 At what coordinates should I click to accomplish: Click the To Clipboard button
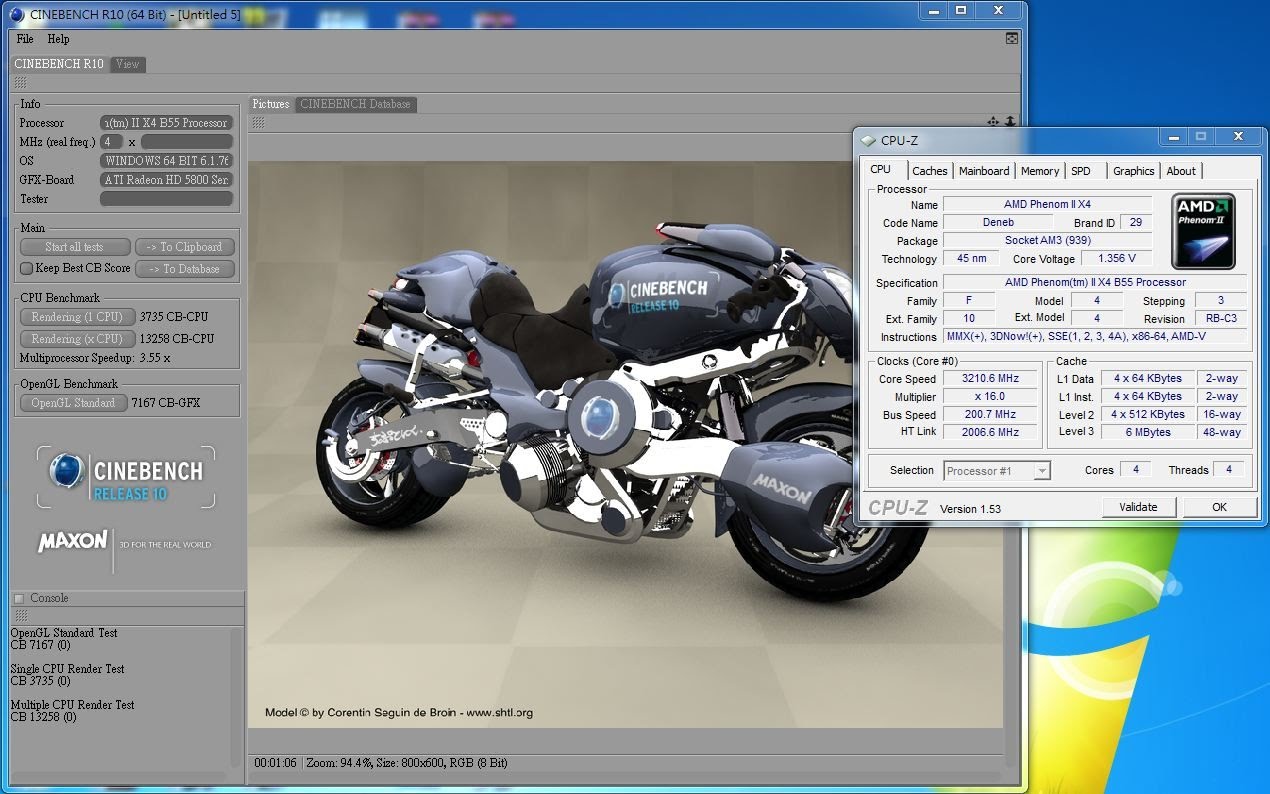(x=185, y=247)
